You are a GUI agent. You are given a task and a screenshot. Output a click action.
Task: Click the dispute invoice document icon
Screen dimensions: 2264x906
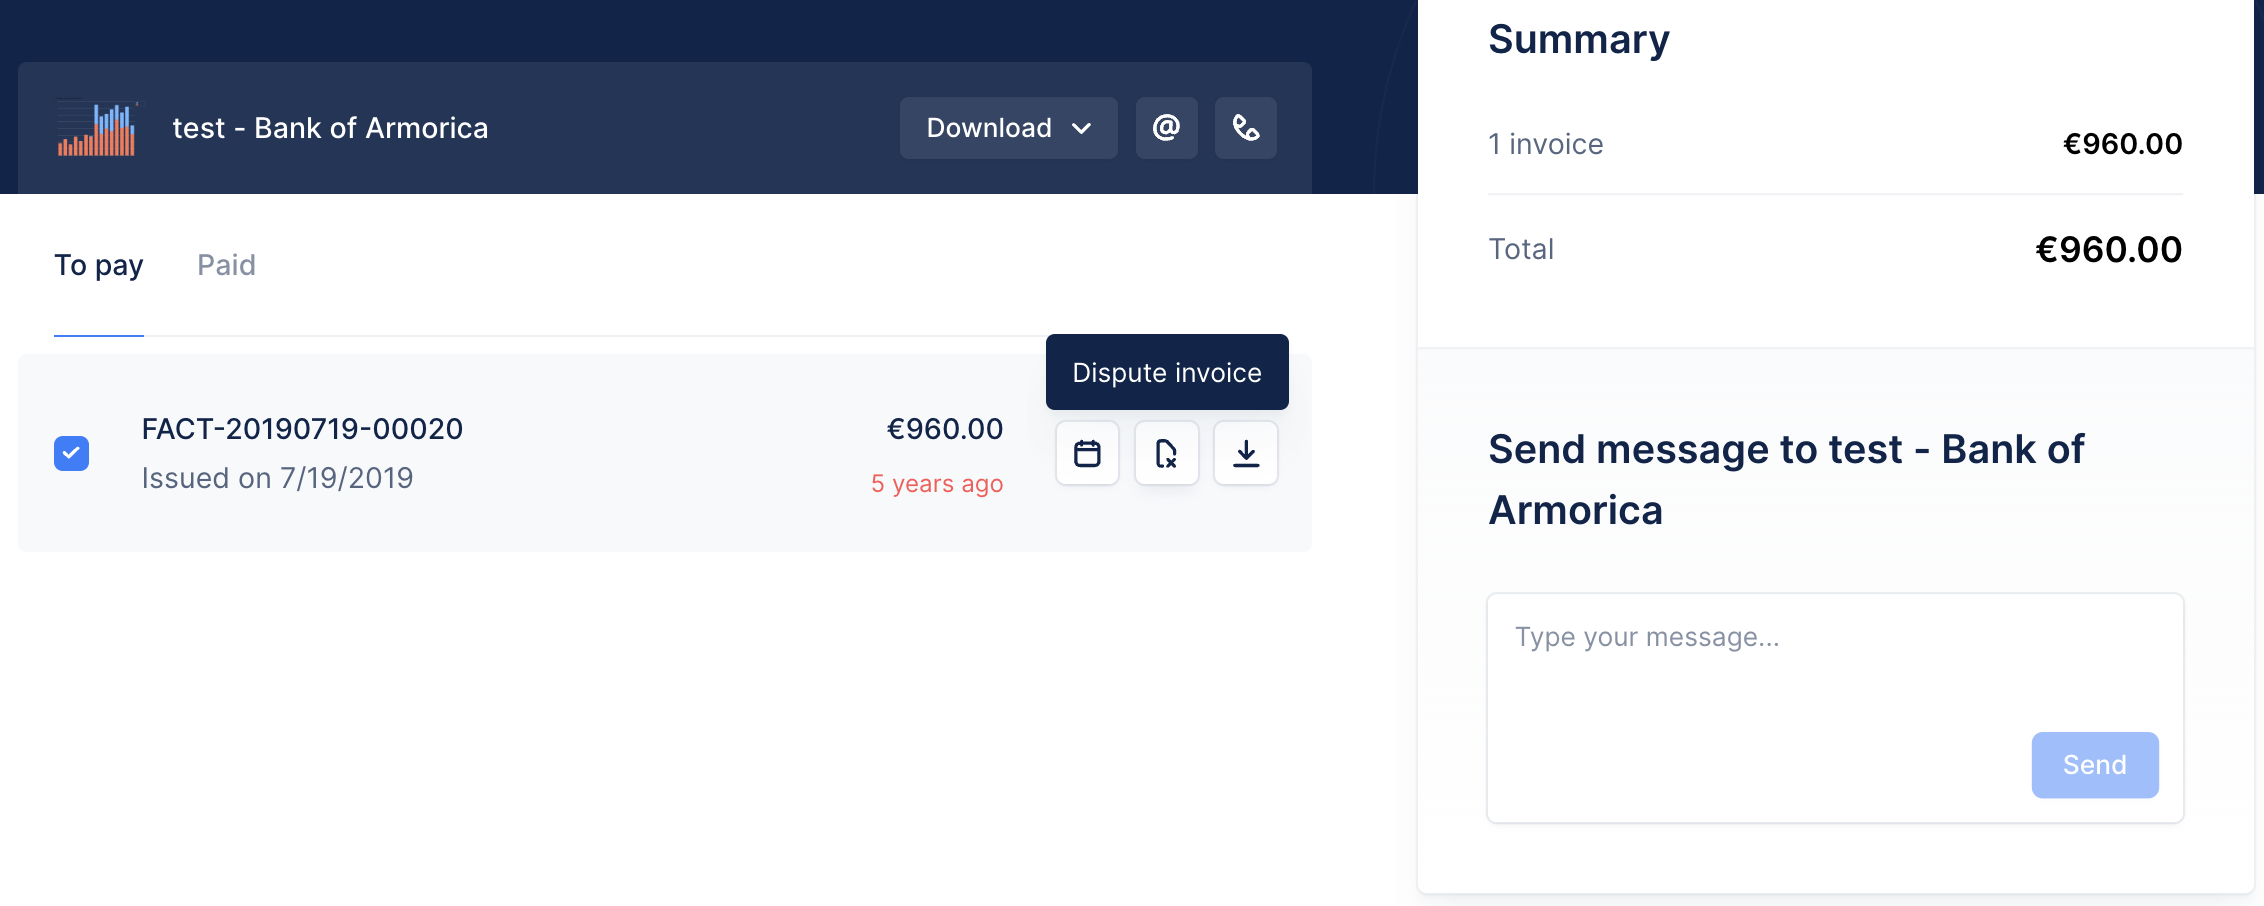(x=1166, y=454)
